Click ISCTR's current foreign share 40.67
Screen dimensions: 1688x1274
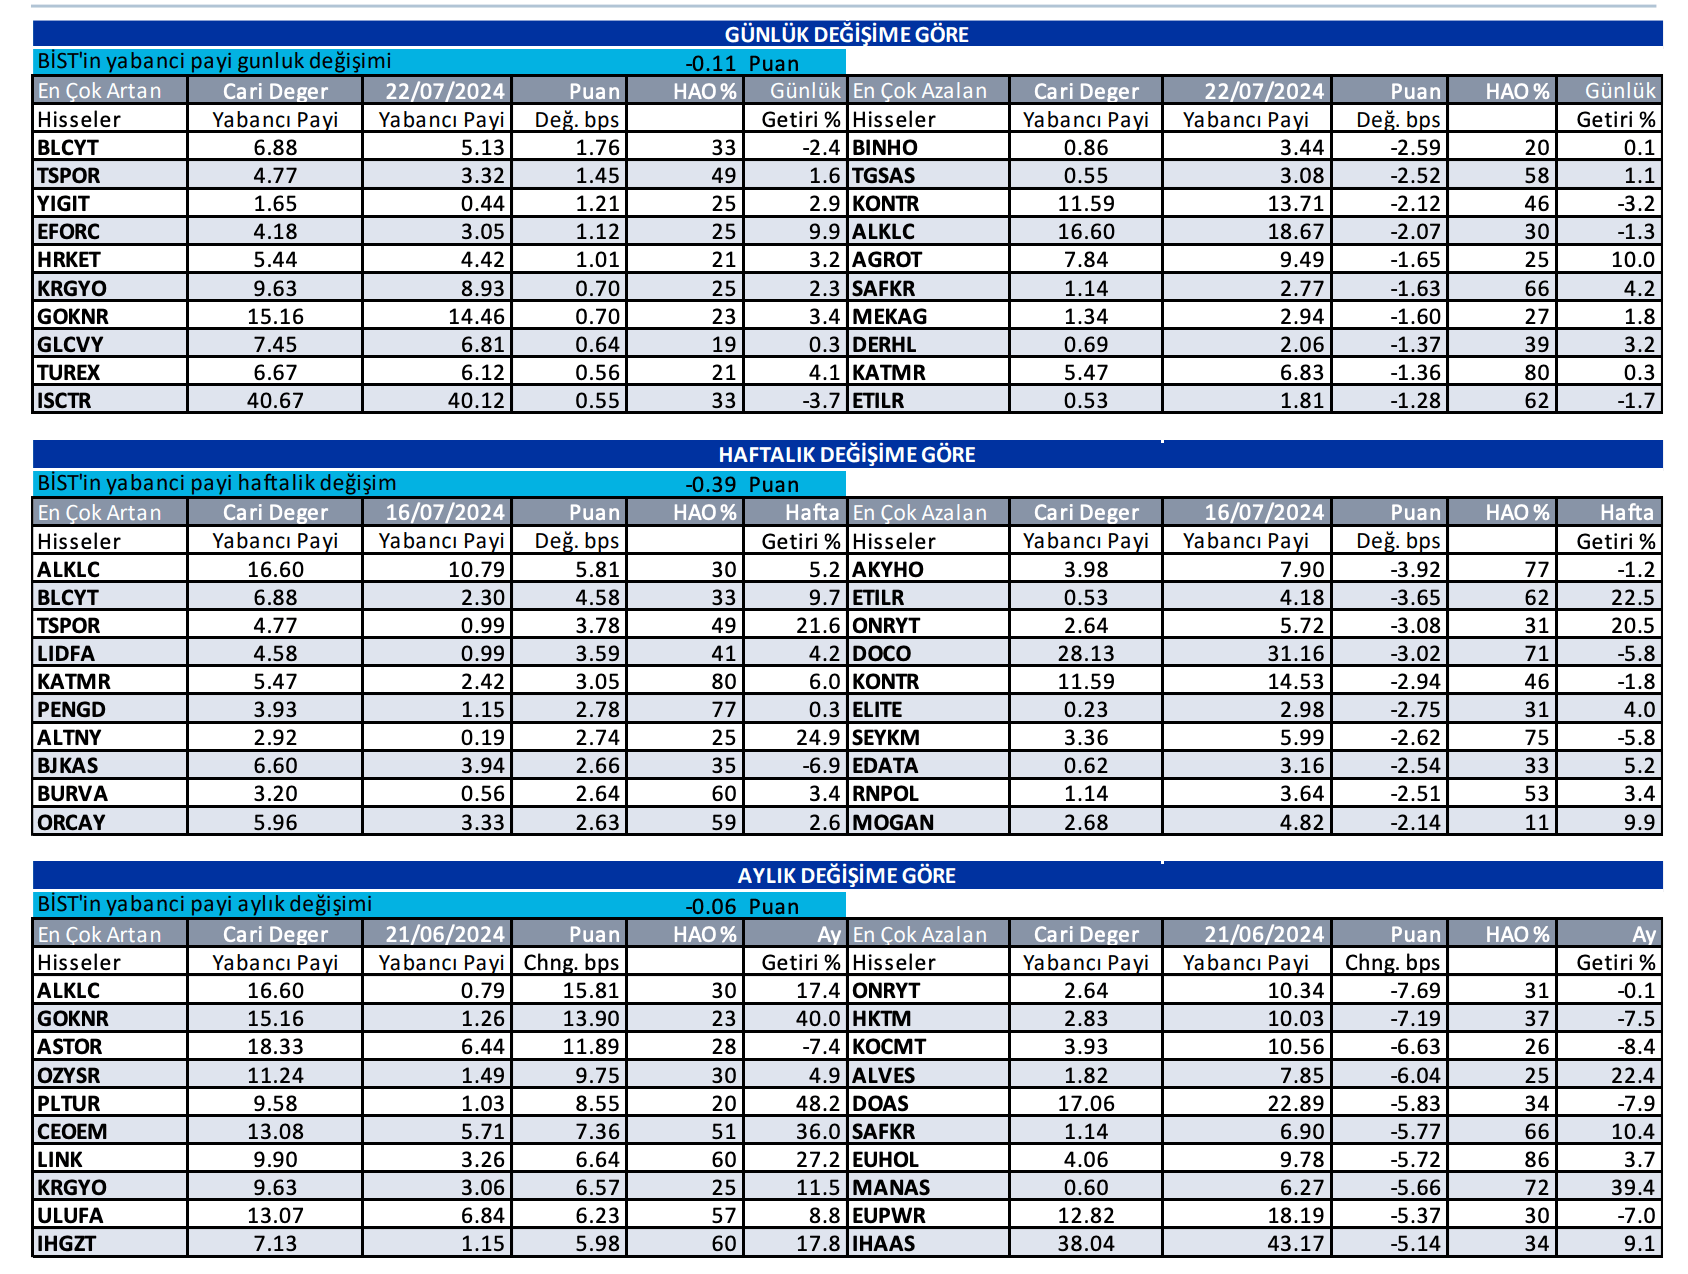pyautogui.click(x=275, y=401)
